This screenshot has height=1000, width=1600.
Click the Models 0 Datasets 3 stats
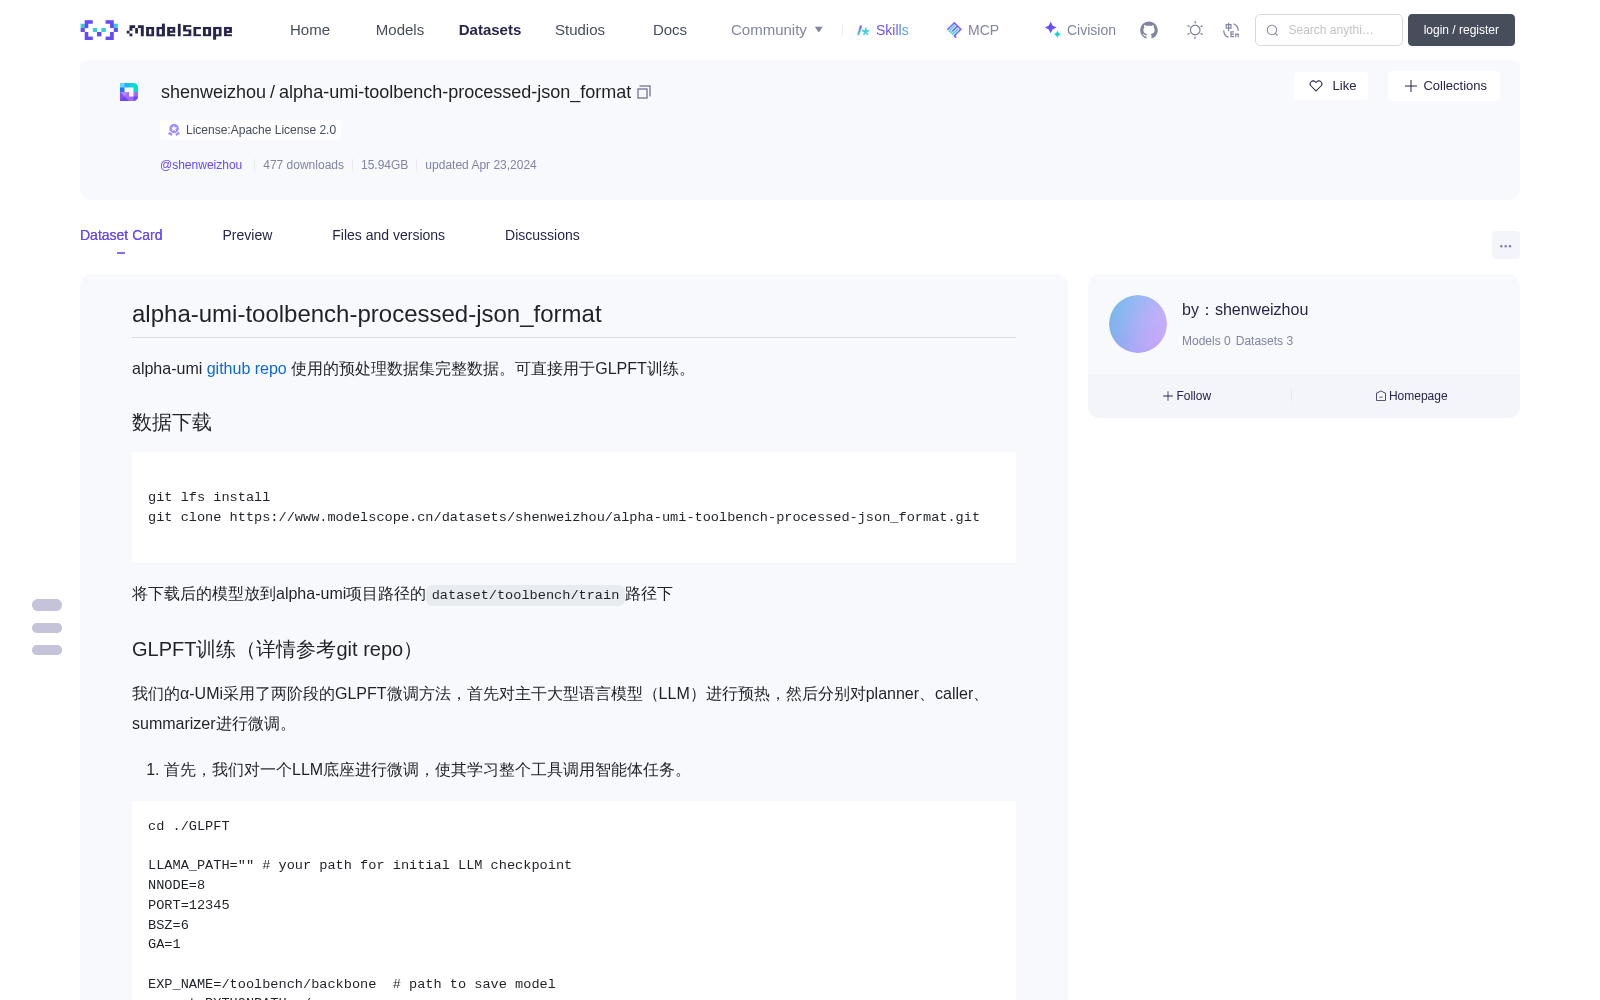(1237, 341)
